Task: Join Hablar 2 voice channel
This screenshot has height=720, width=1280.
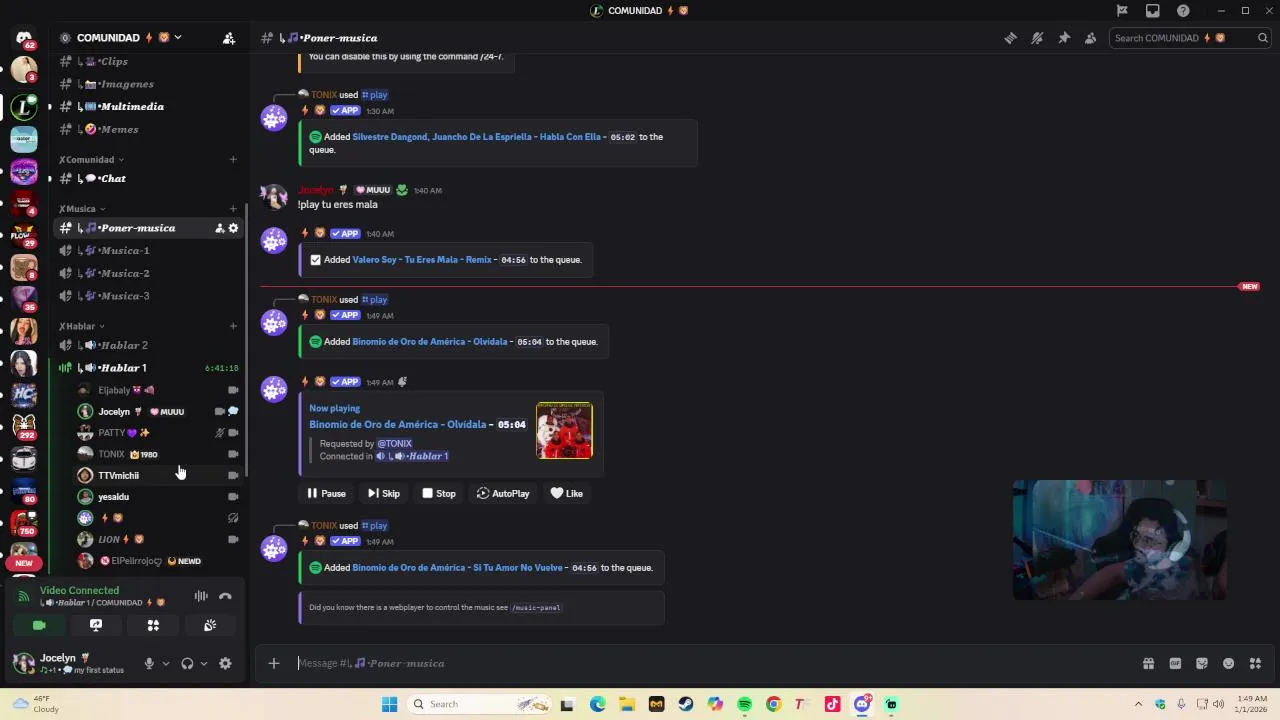Action: (147, 345)
